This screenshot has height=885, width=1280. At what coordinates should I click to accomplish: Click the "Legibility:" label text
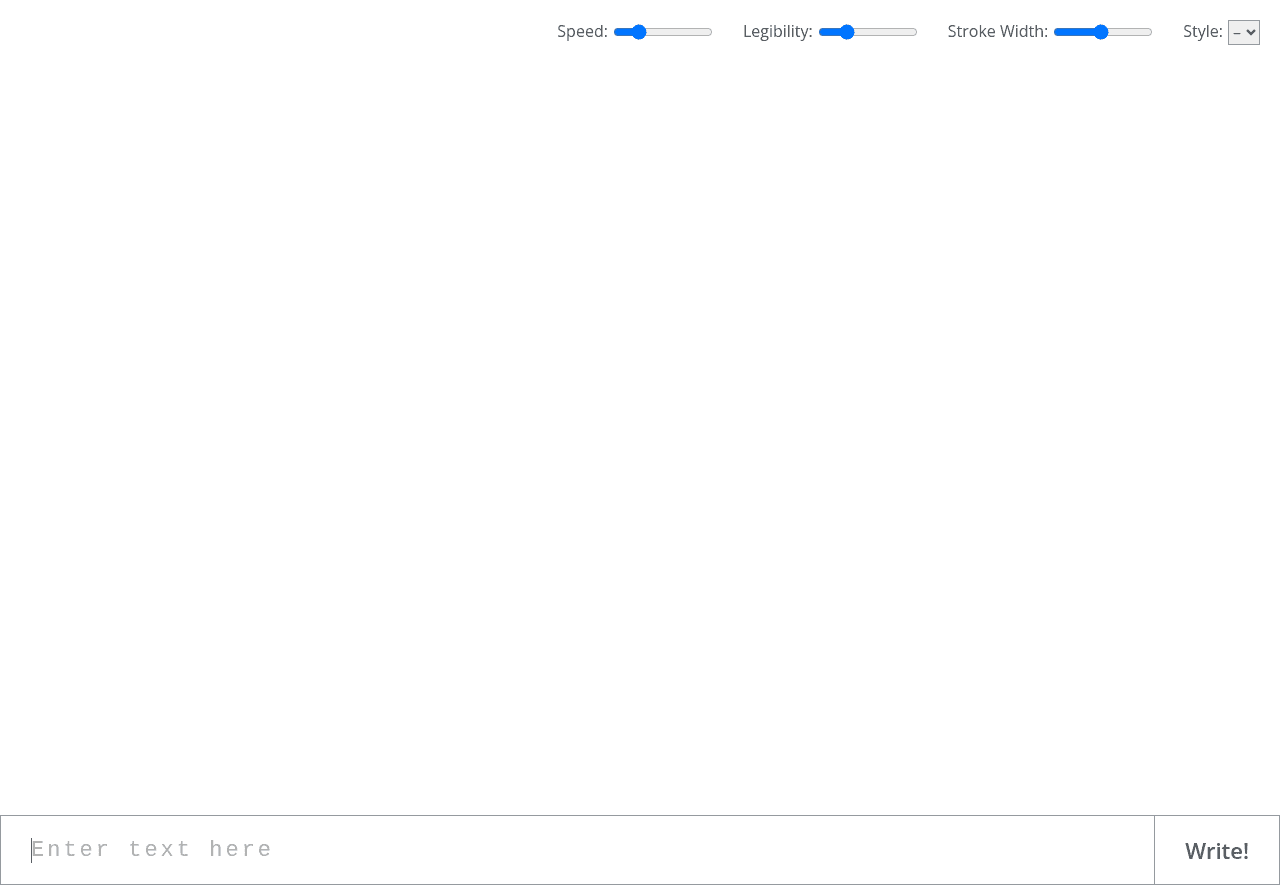pos(777,32)
